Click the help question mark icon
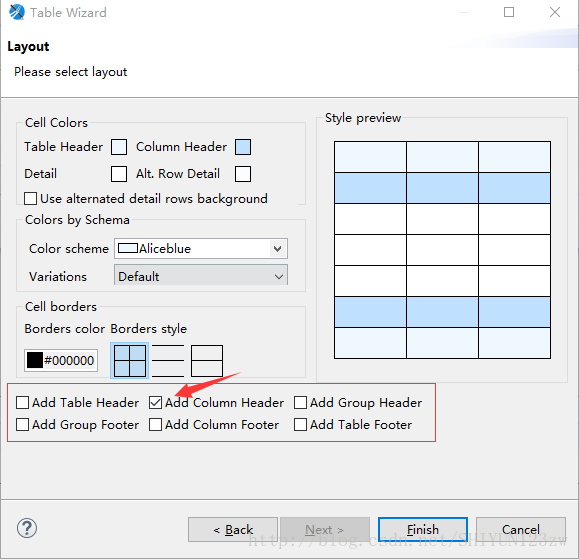579x560 pixels. (27, 528)
